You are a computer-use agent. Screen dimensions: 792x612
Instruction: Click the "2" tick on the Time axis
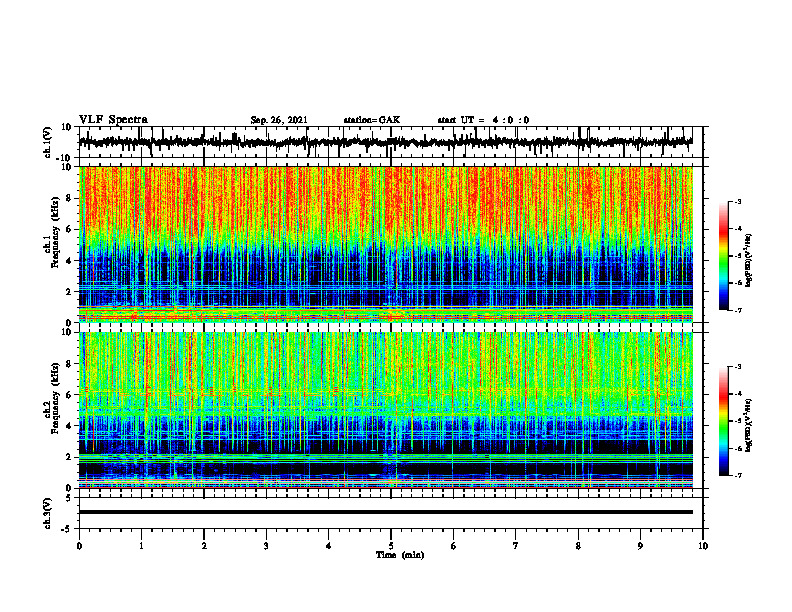(204, 546)
